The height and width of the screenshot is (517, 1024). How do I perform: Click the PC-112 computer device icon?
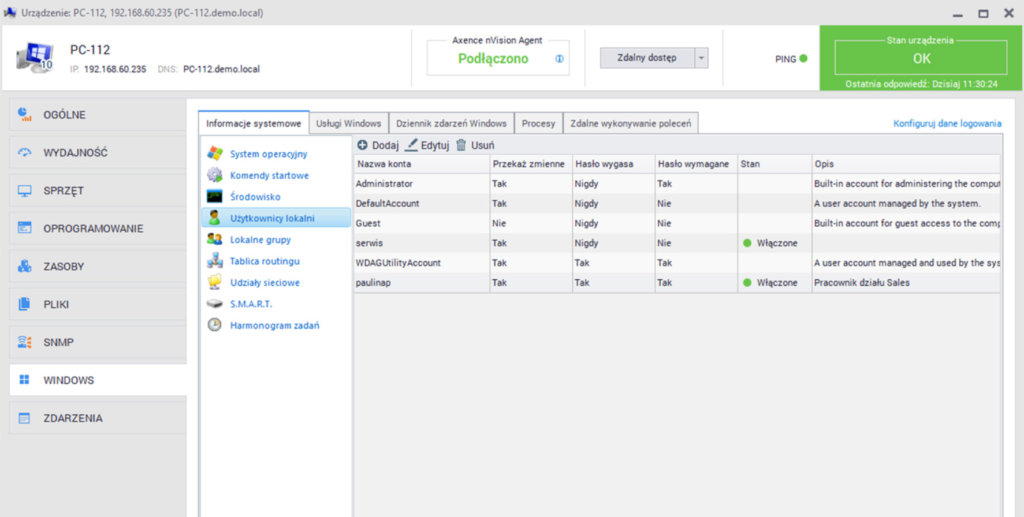point(35,57)
